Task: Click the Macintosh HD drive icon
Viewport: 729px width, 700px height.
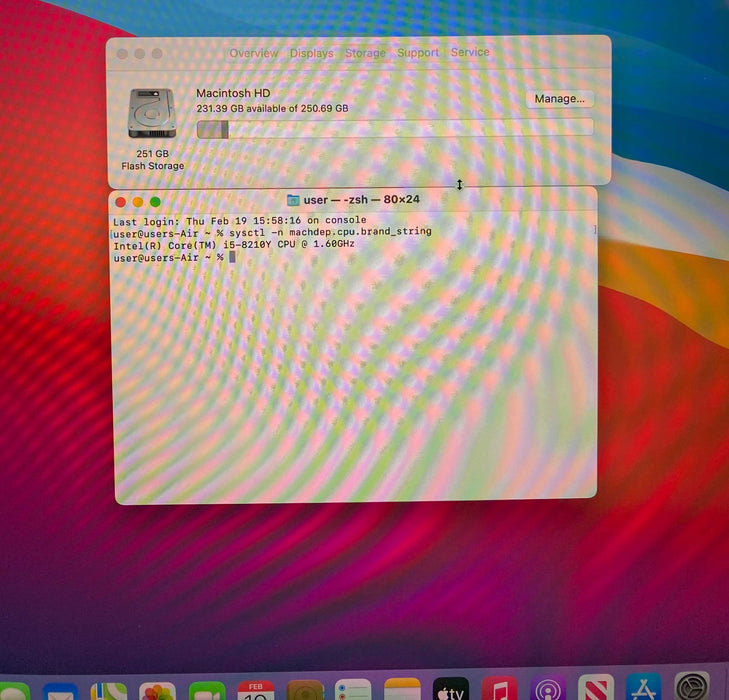Action: [x=152, y=113]
